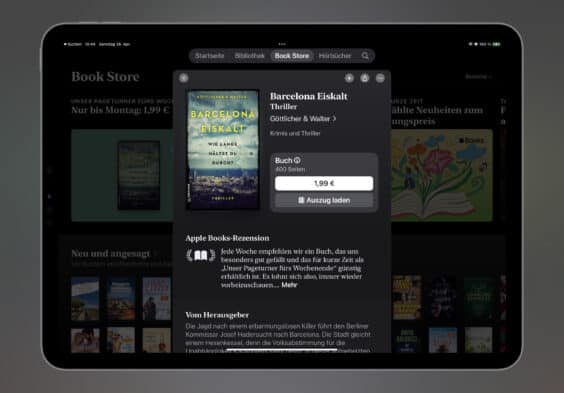Open author page Göttlicher & Walter

pos(303,119)
